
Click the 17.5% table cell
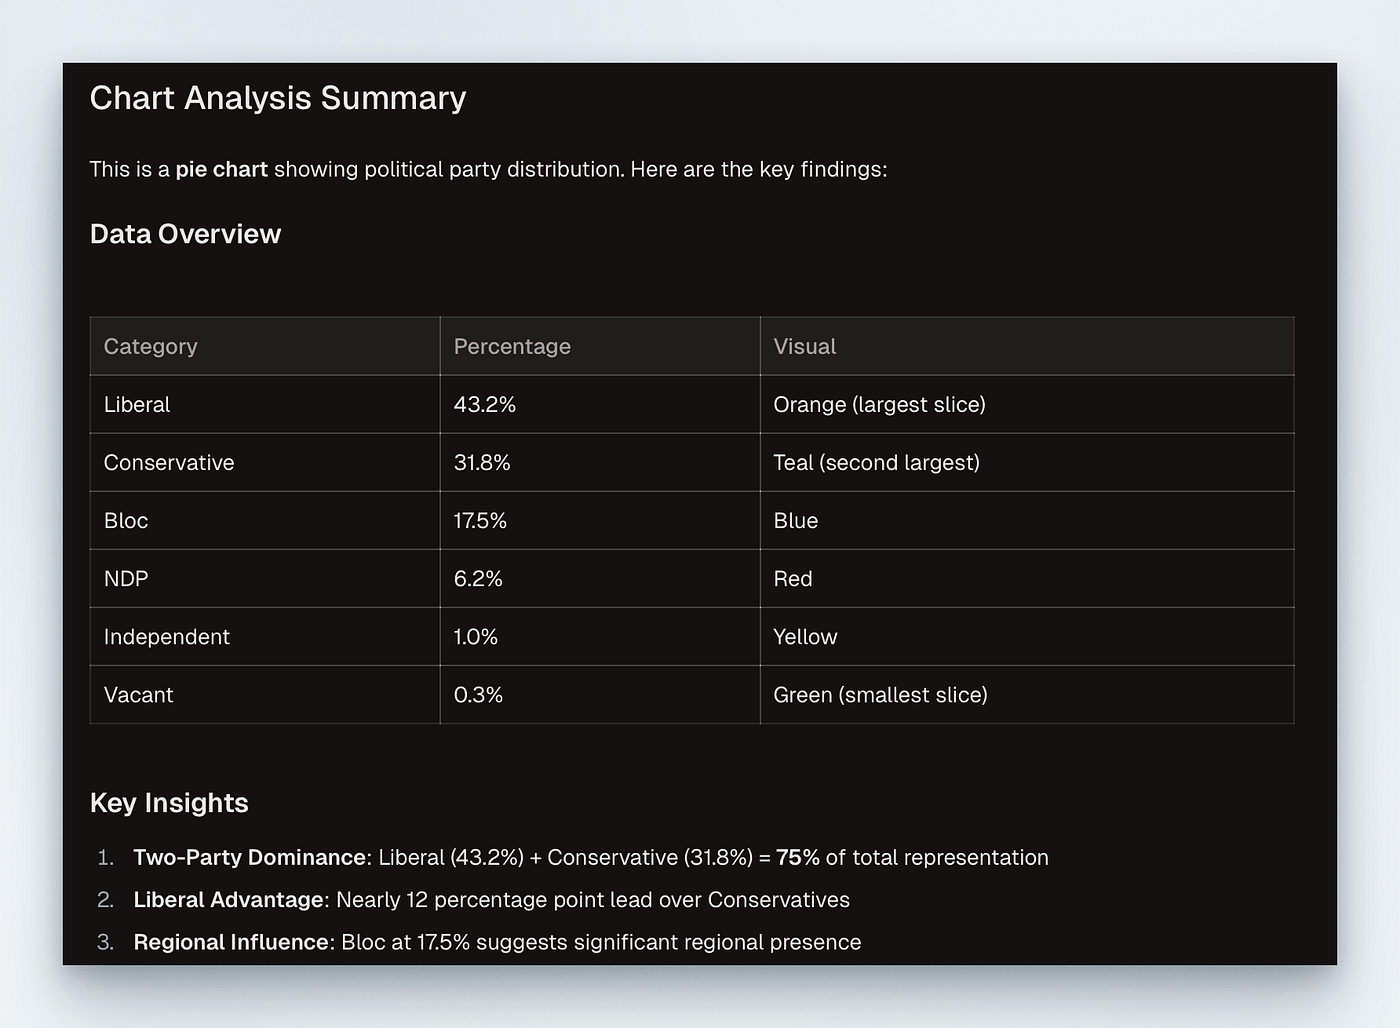click(600, 520)
